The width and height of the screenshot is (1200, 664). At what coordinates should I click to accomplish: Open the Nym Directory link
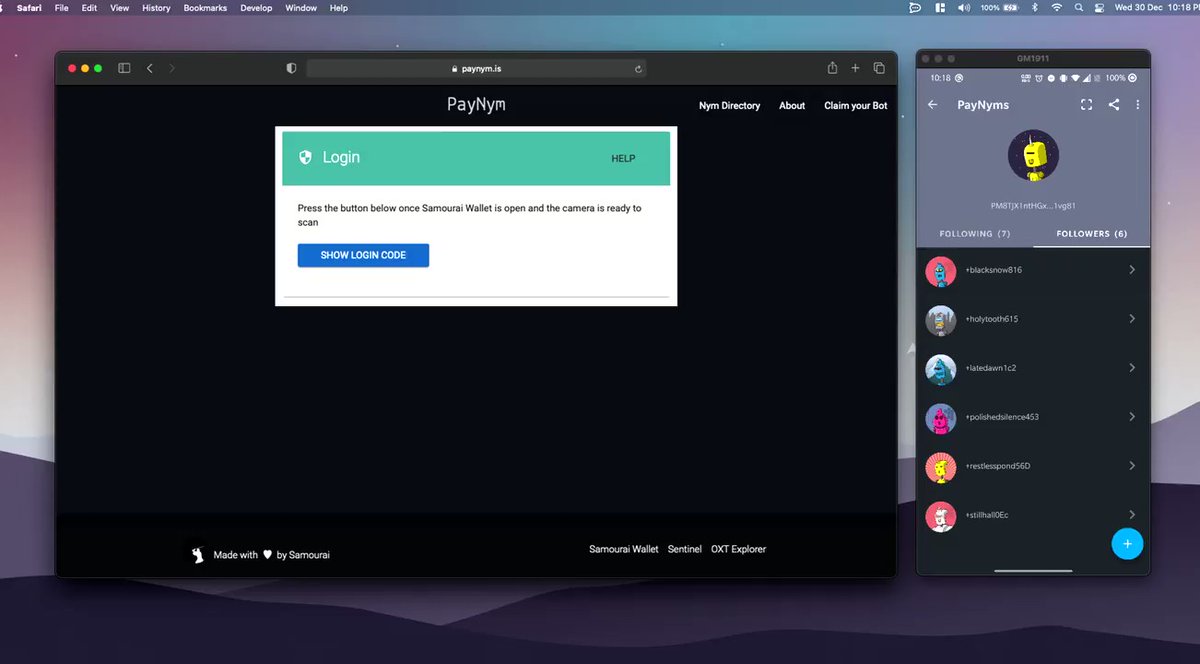tap(729, 105)
